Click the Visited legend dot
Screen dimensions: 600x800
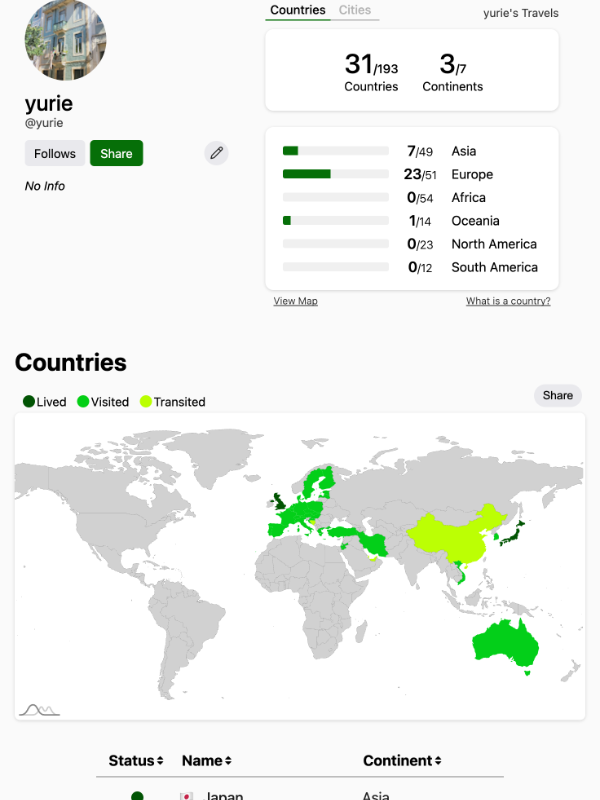pos(83,402)
